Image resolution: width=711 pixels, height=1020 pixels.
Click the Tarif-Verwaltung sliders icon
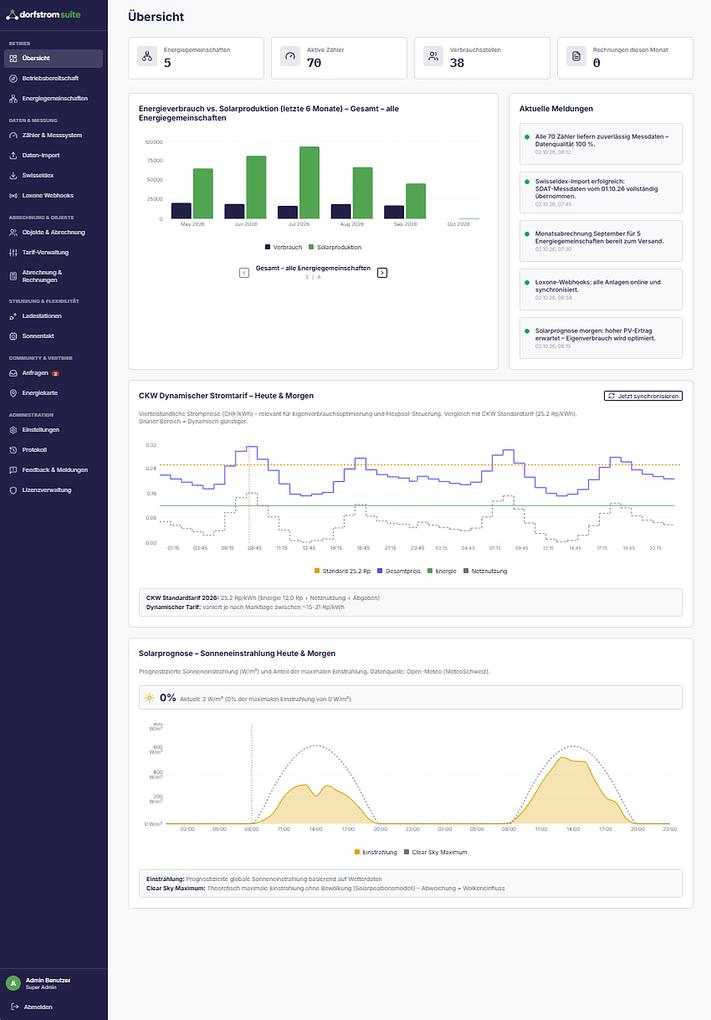pos(13,252)
